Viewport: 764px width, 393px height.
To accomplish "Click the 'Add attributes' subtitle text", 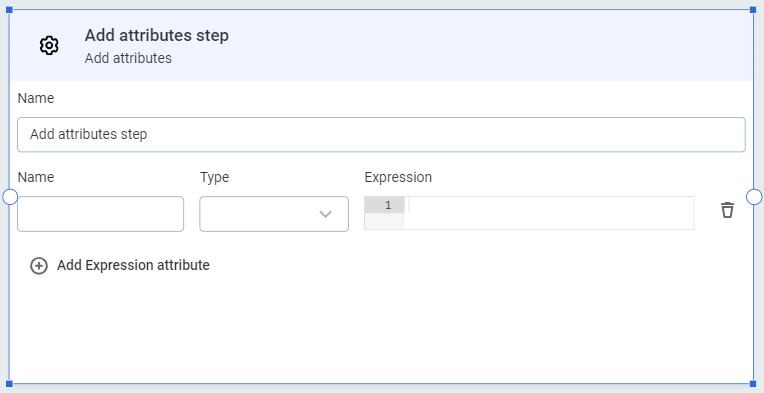I will pos(128,58).
